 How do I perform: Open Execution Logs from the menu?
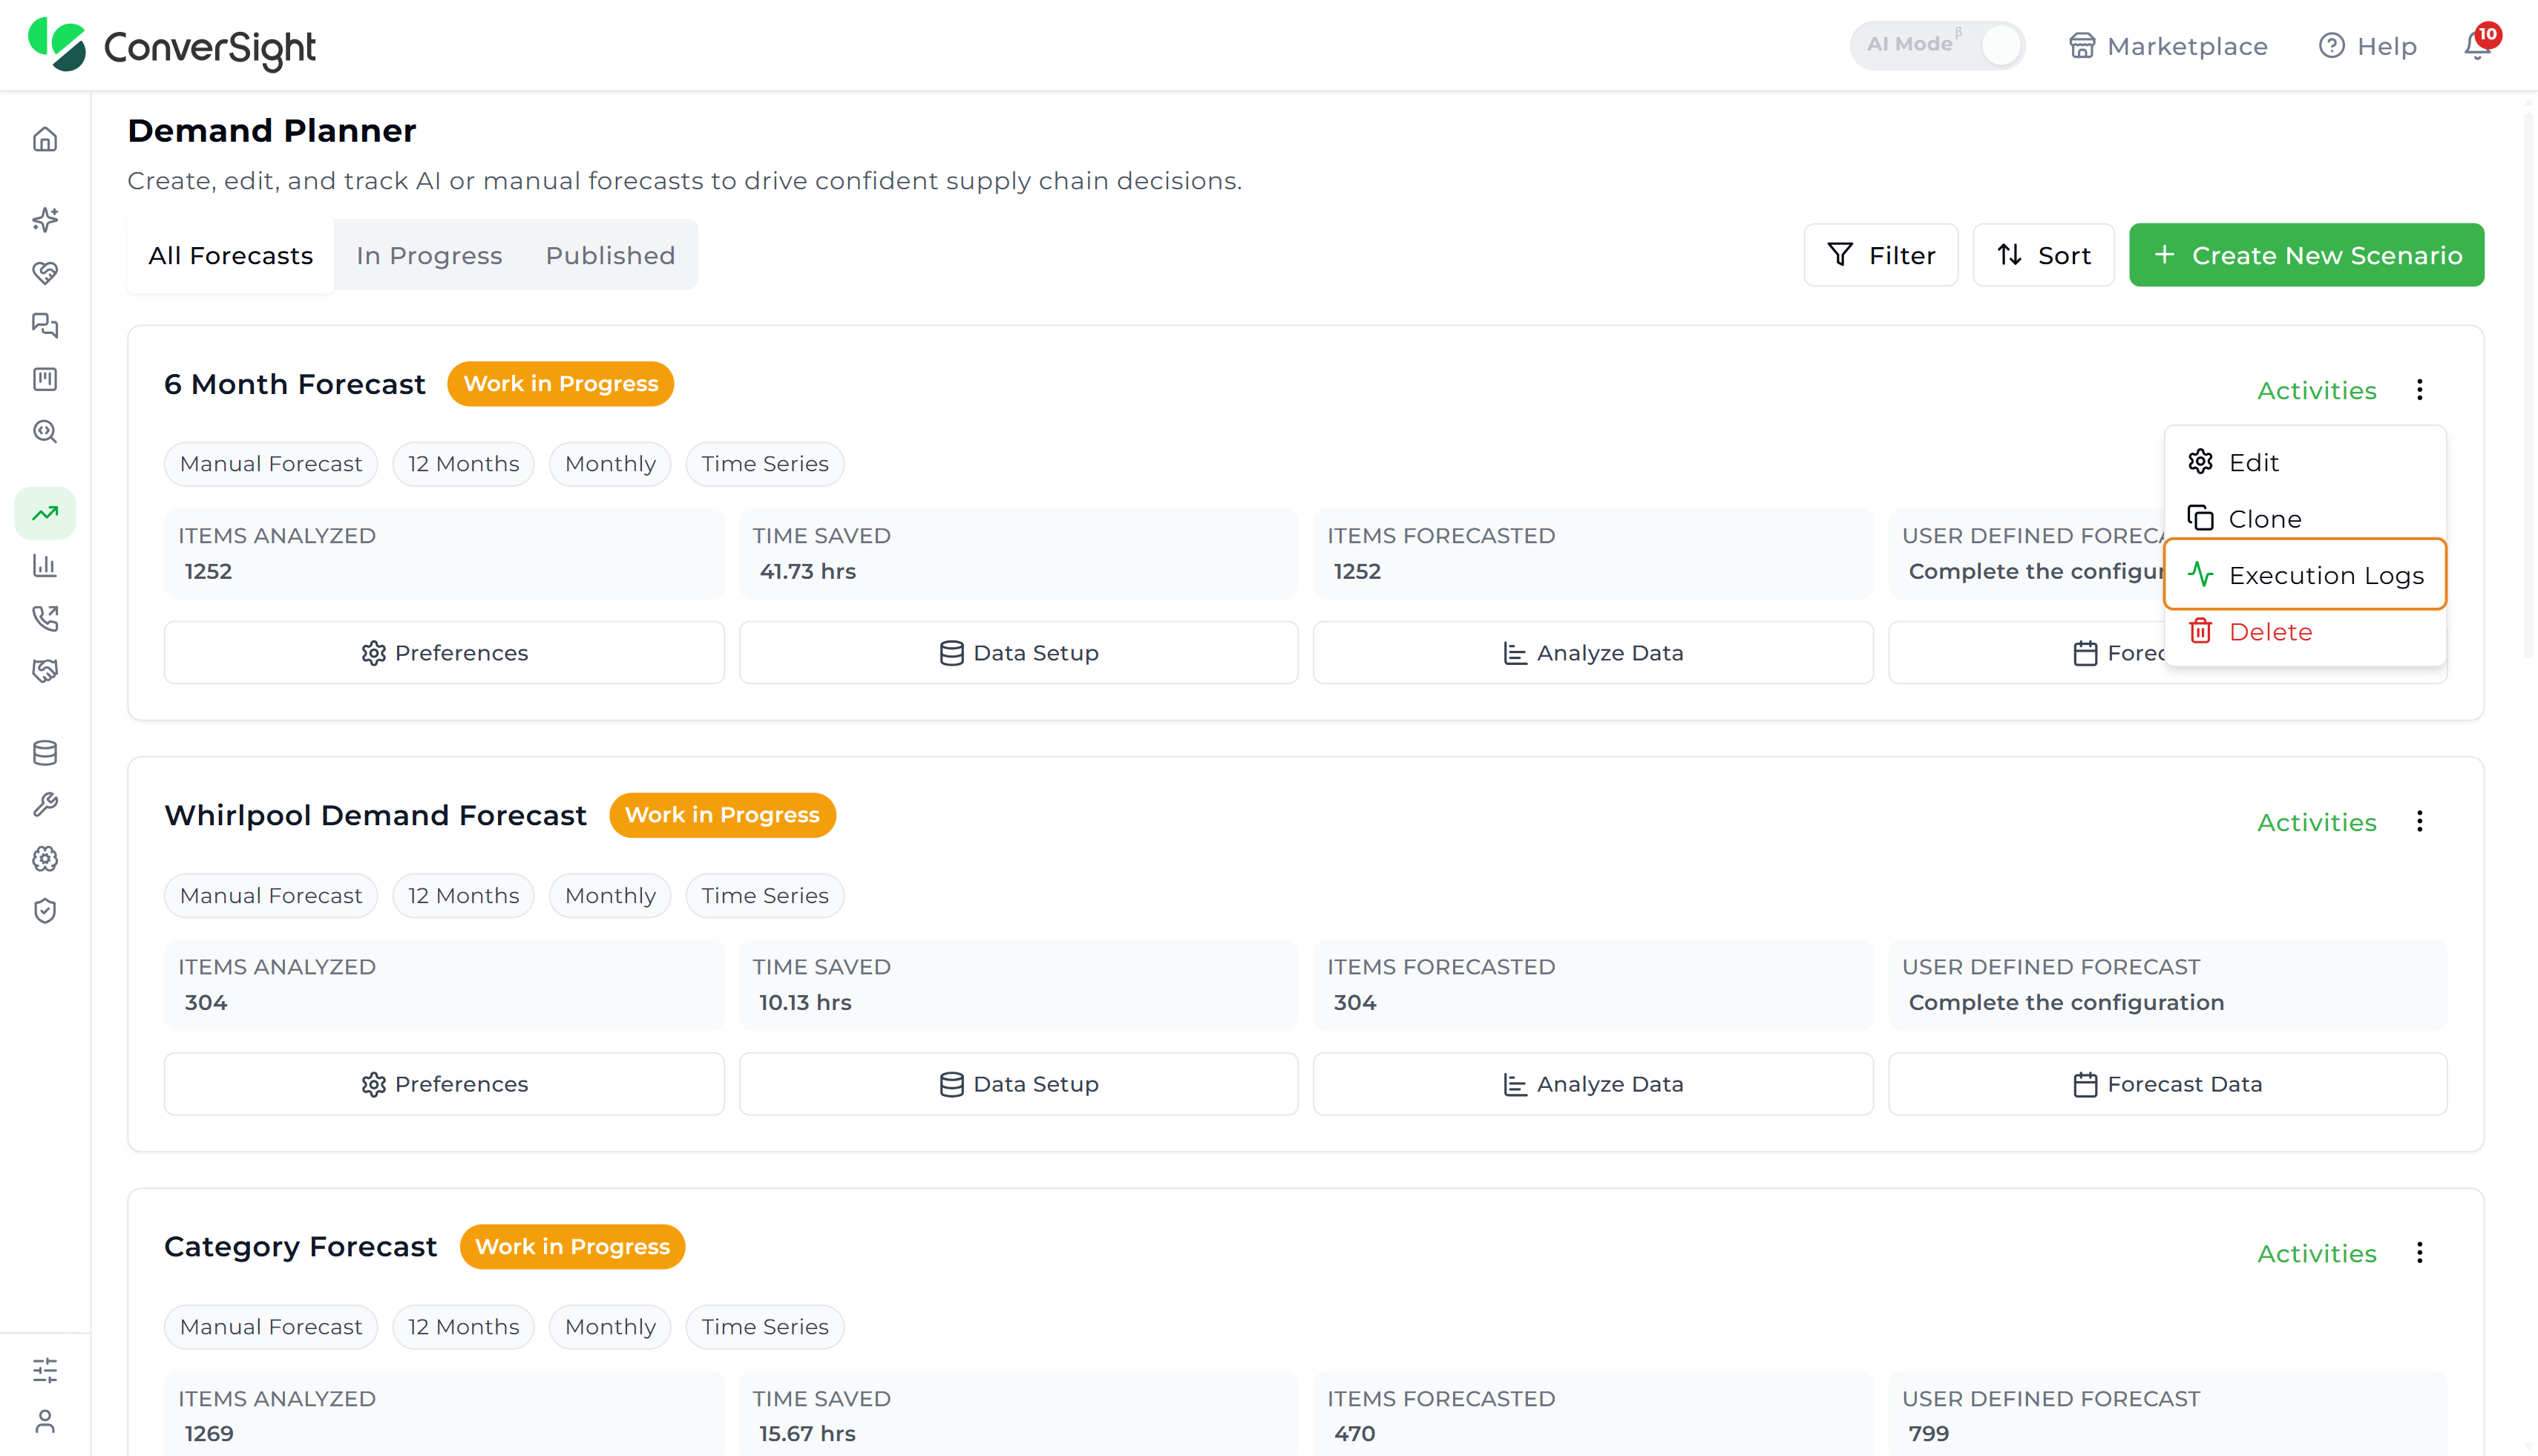point(2305,575)
